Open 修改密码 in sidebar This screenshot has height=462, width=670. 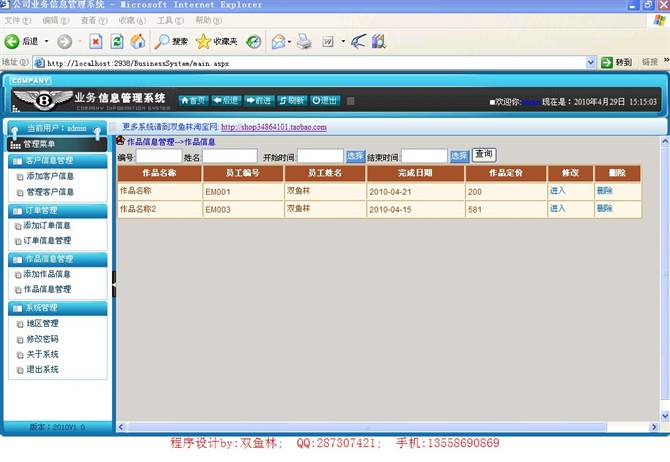[42, 339]
